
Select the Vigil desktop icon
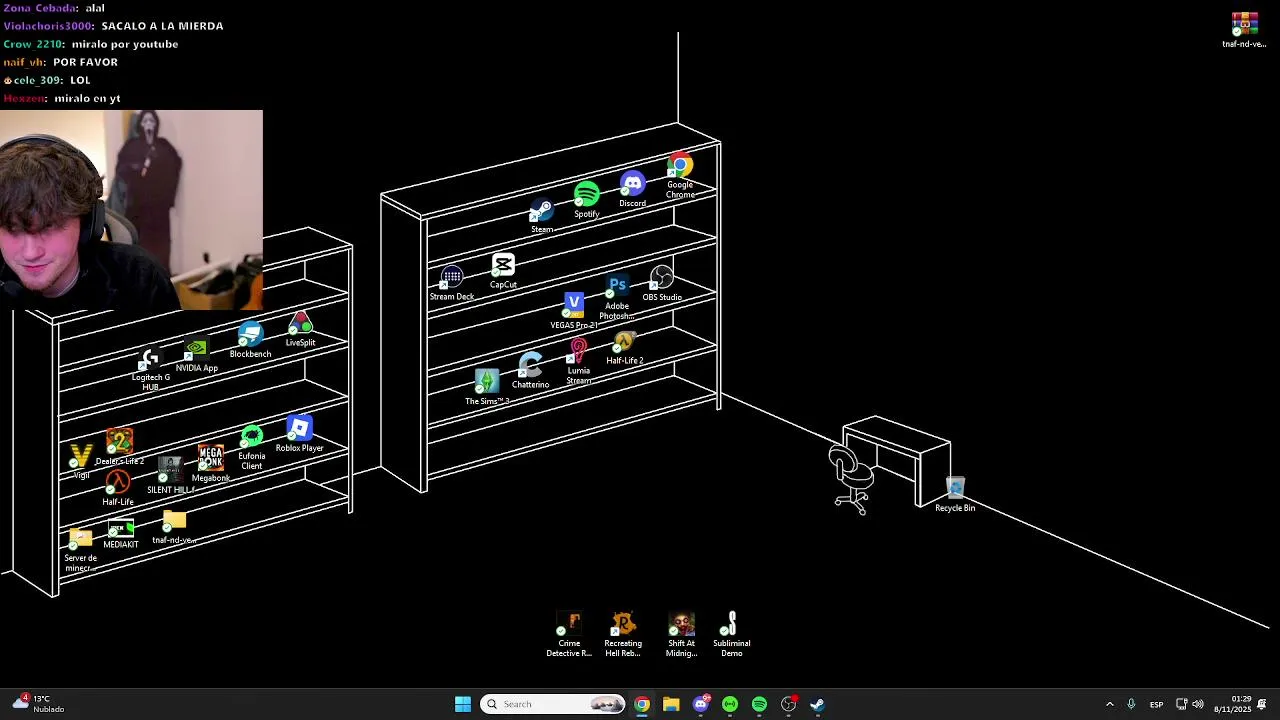pyautogui.click(x=81, y=462)
